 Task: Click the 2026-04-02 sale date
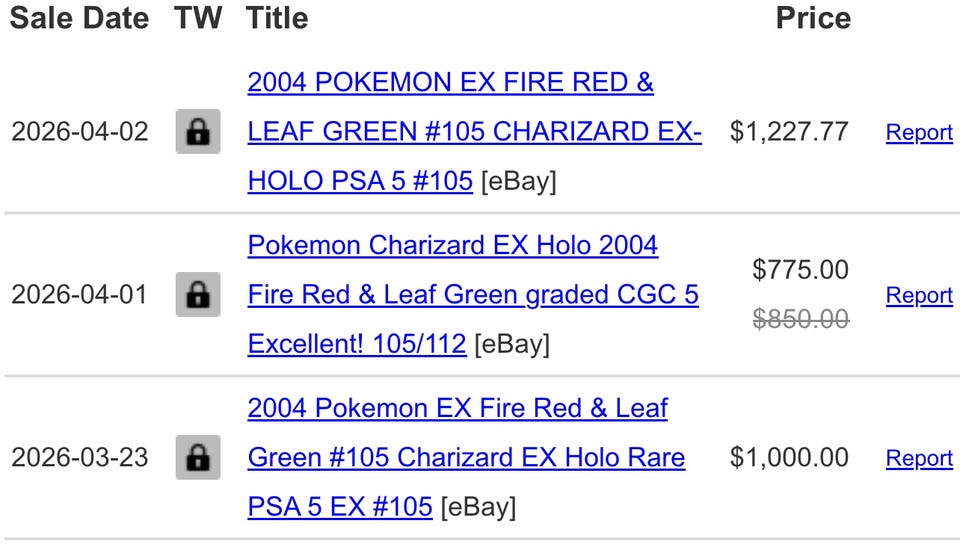80,132
